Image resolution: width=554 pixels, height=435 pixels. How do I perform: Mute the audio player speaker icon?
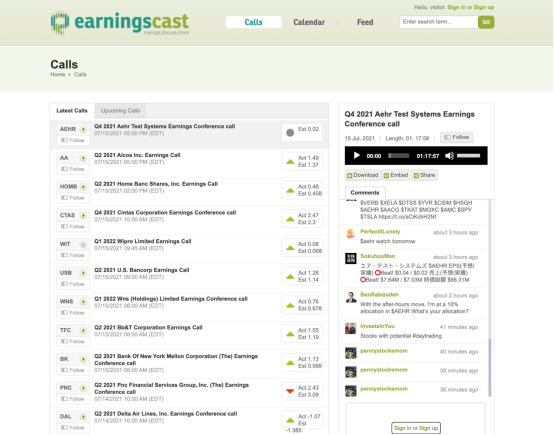coord(449,155)
